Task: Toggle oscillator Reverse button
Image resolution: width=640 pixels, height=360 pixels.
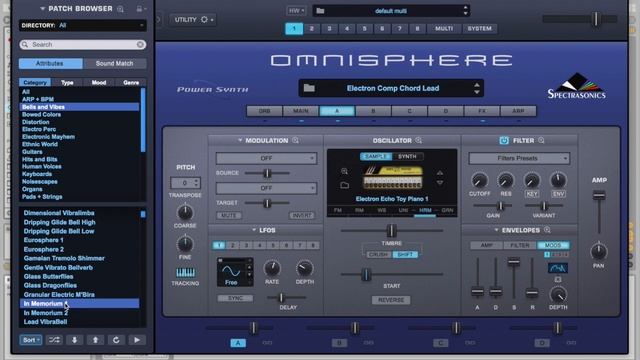Action: (x=391, y=300)
